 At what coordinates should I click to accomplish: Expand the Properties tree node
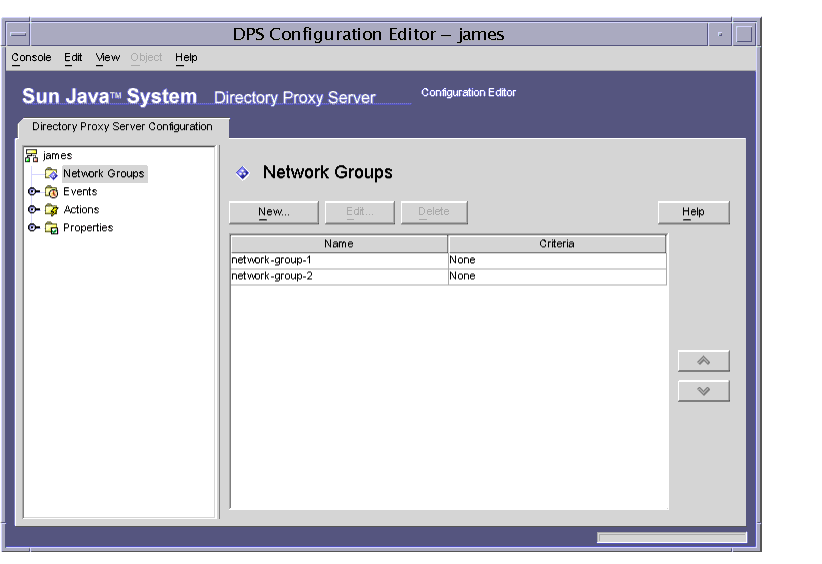(x=33, y=227)
